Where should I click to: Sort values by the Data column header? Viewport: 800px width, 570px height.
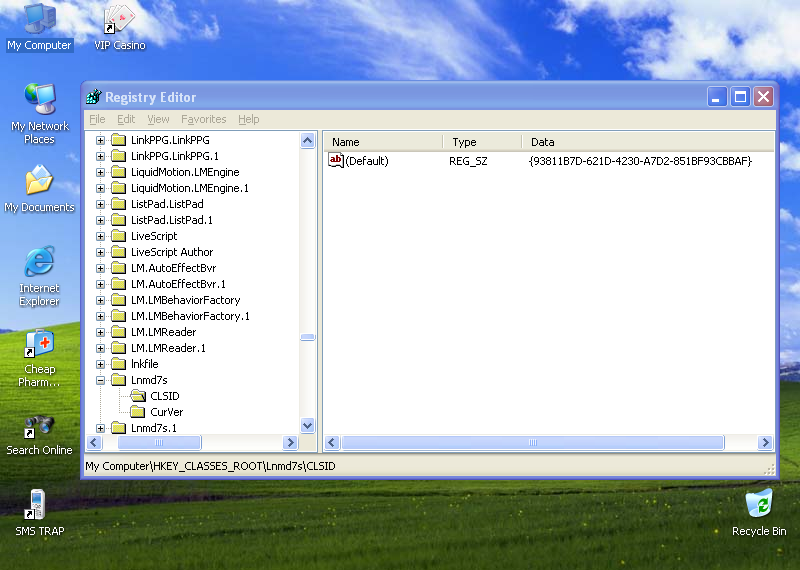tap(647, 142)
